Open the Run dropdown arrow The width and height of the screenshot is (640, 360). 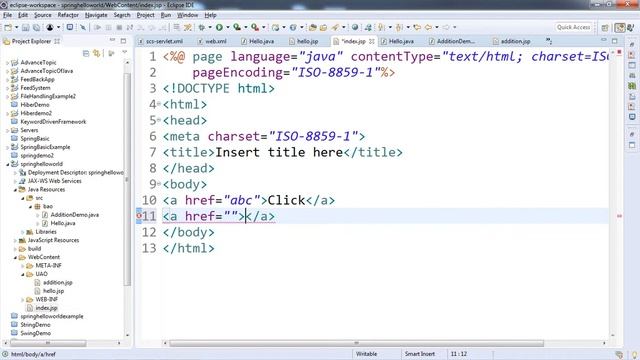click(x=228, y=27)
